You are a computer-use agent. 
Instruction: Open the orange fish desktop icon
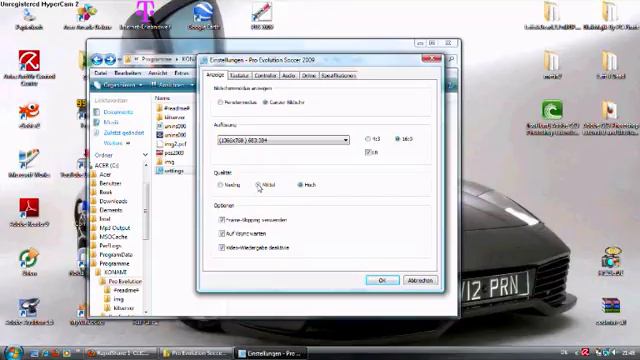[x=29, y=116]
